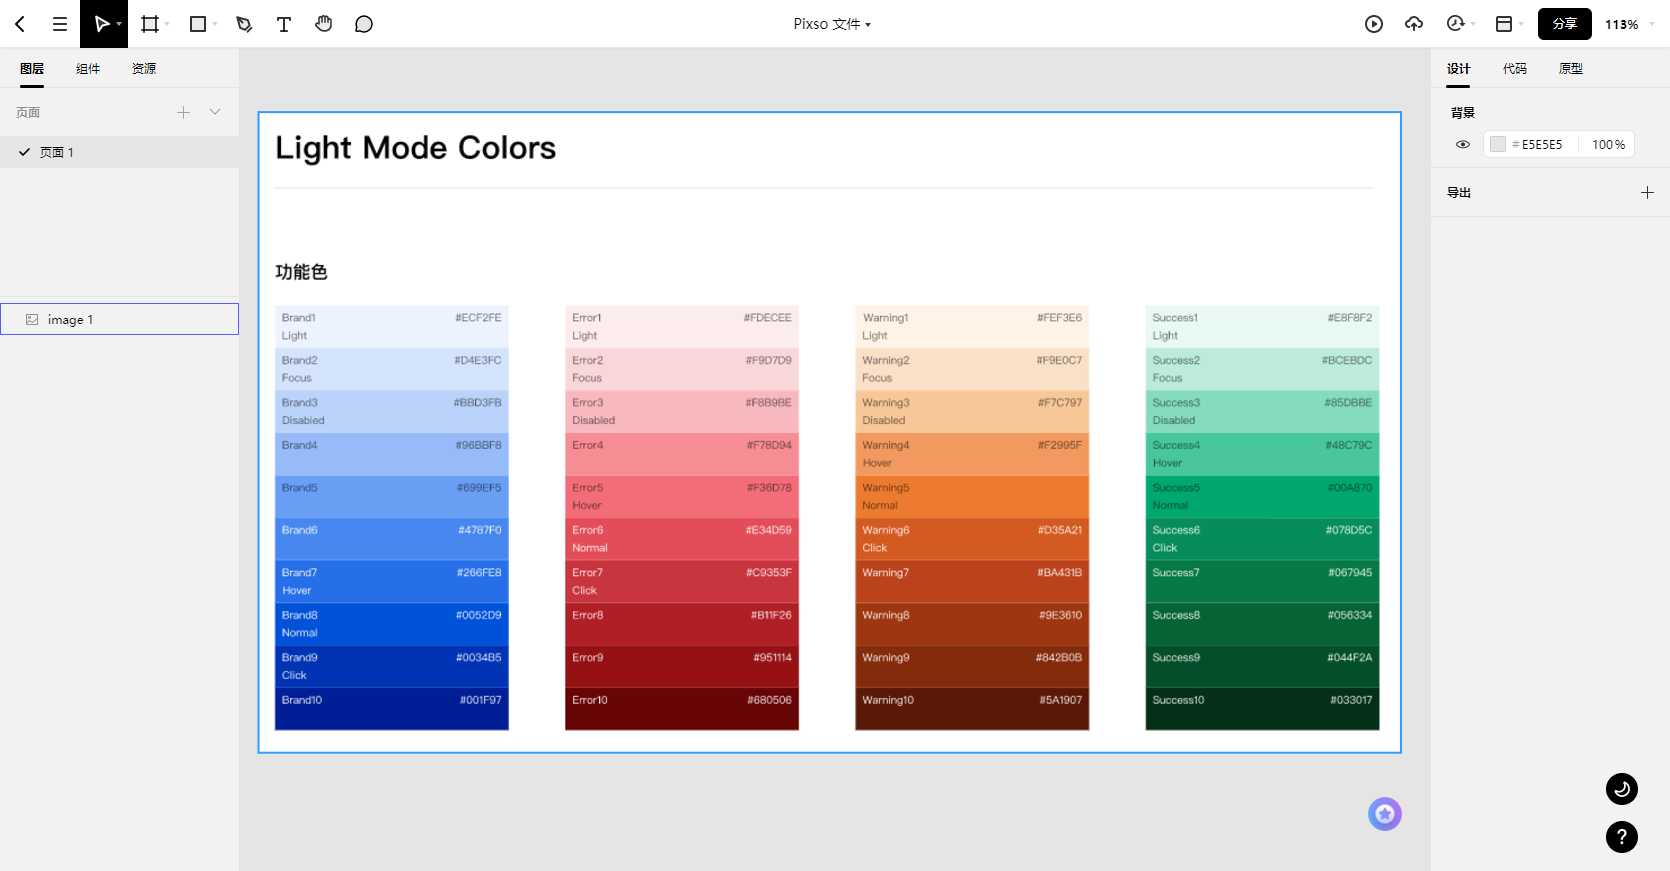Click the Brand10 #001F97 swatch row
Viewport: 1670px width, 871px height.
(392, 709)
